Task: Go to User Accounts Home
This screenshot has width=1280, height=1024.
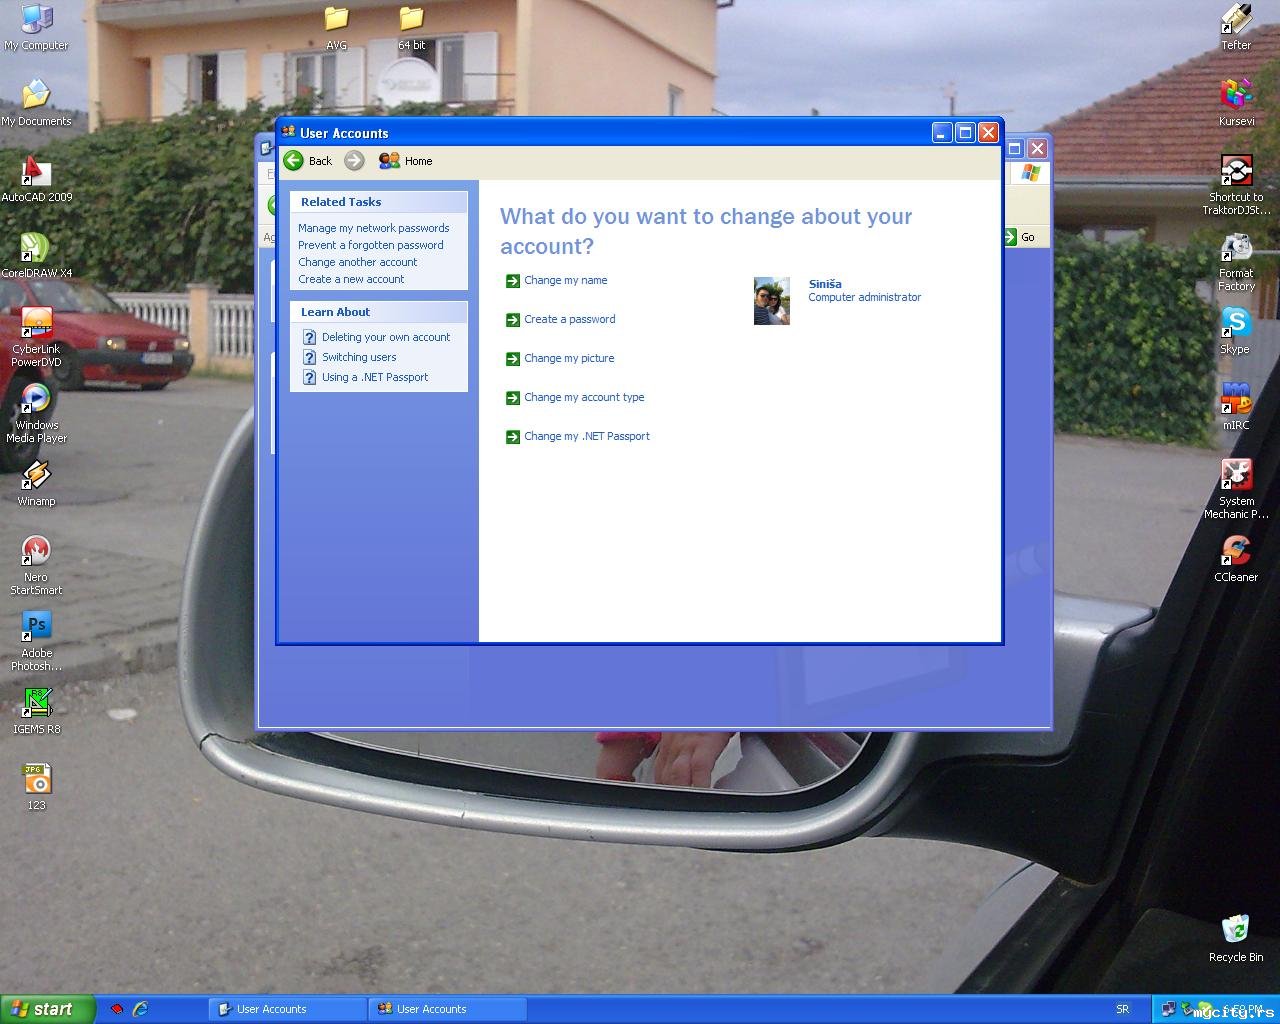Action: (x=406, y=161)
